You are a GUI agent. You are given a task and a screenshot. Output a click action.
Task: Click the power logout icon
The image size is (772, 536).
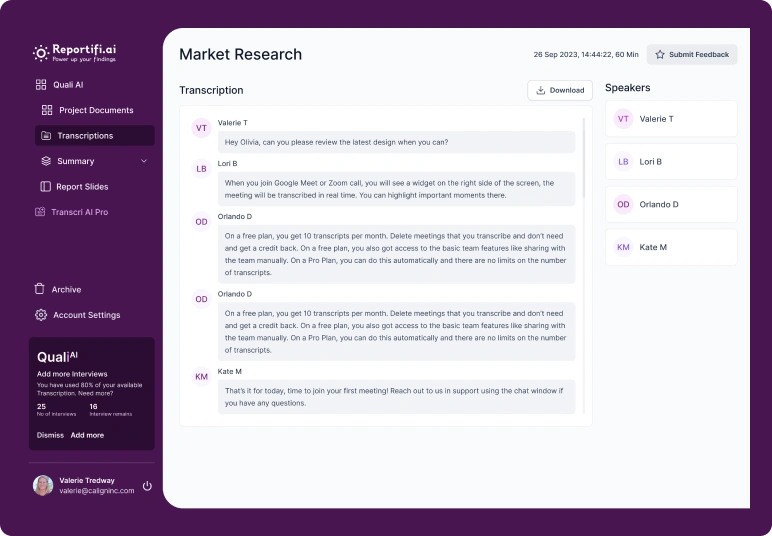tap(147, 486)
